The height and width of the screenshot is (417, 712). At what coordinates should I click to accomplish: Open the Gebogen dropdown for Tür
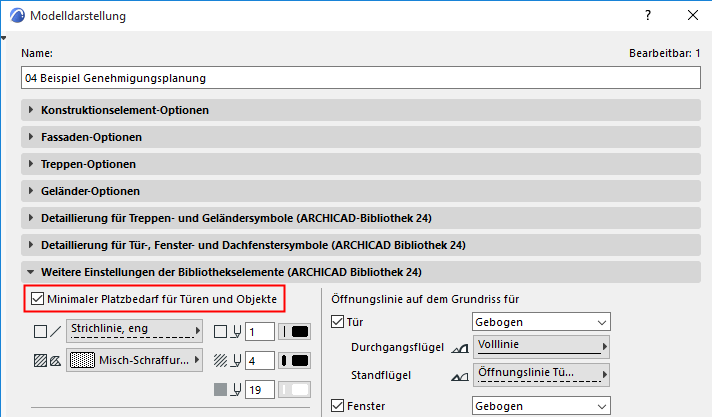541,322
